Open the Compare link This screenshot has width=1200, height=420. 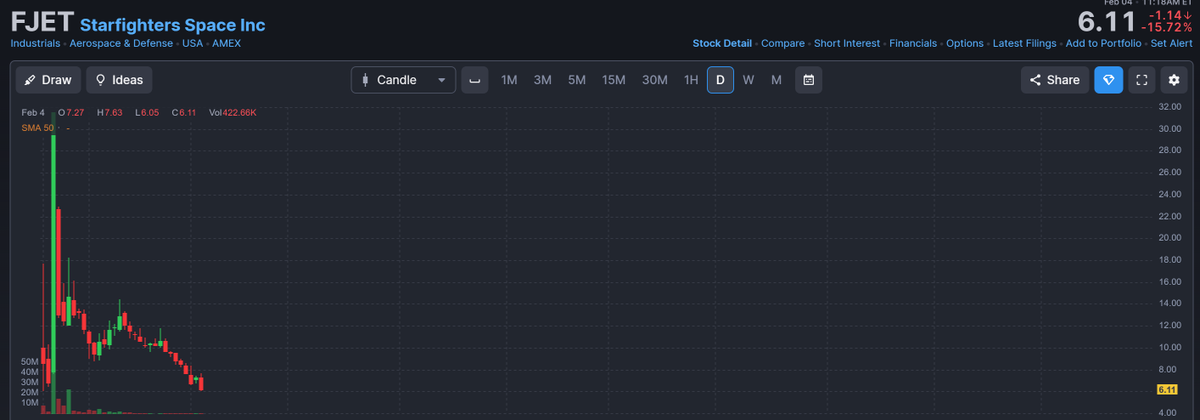click(783, 44)
